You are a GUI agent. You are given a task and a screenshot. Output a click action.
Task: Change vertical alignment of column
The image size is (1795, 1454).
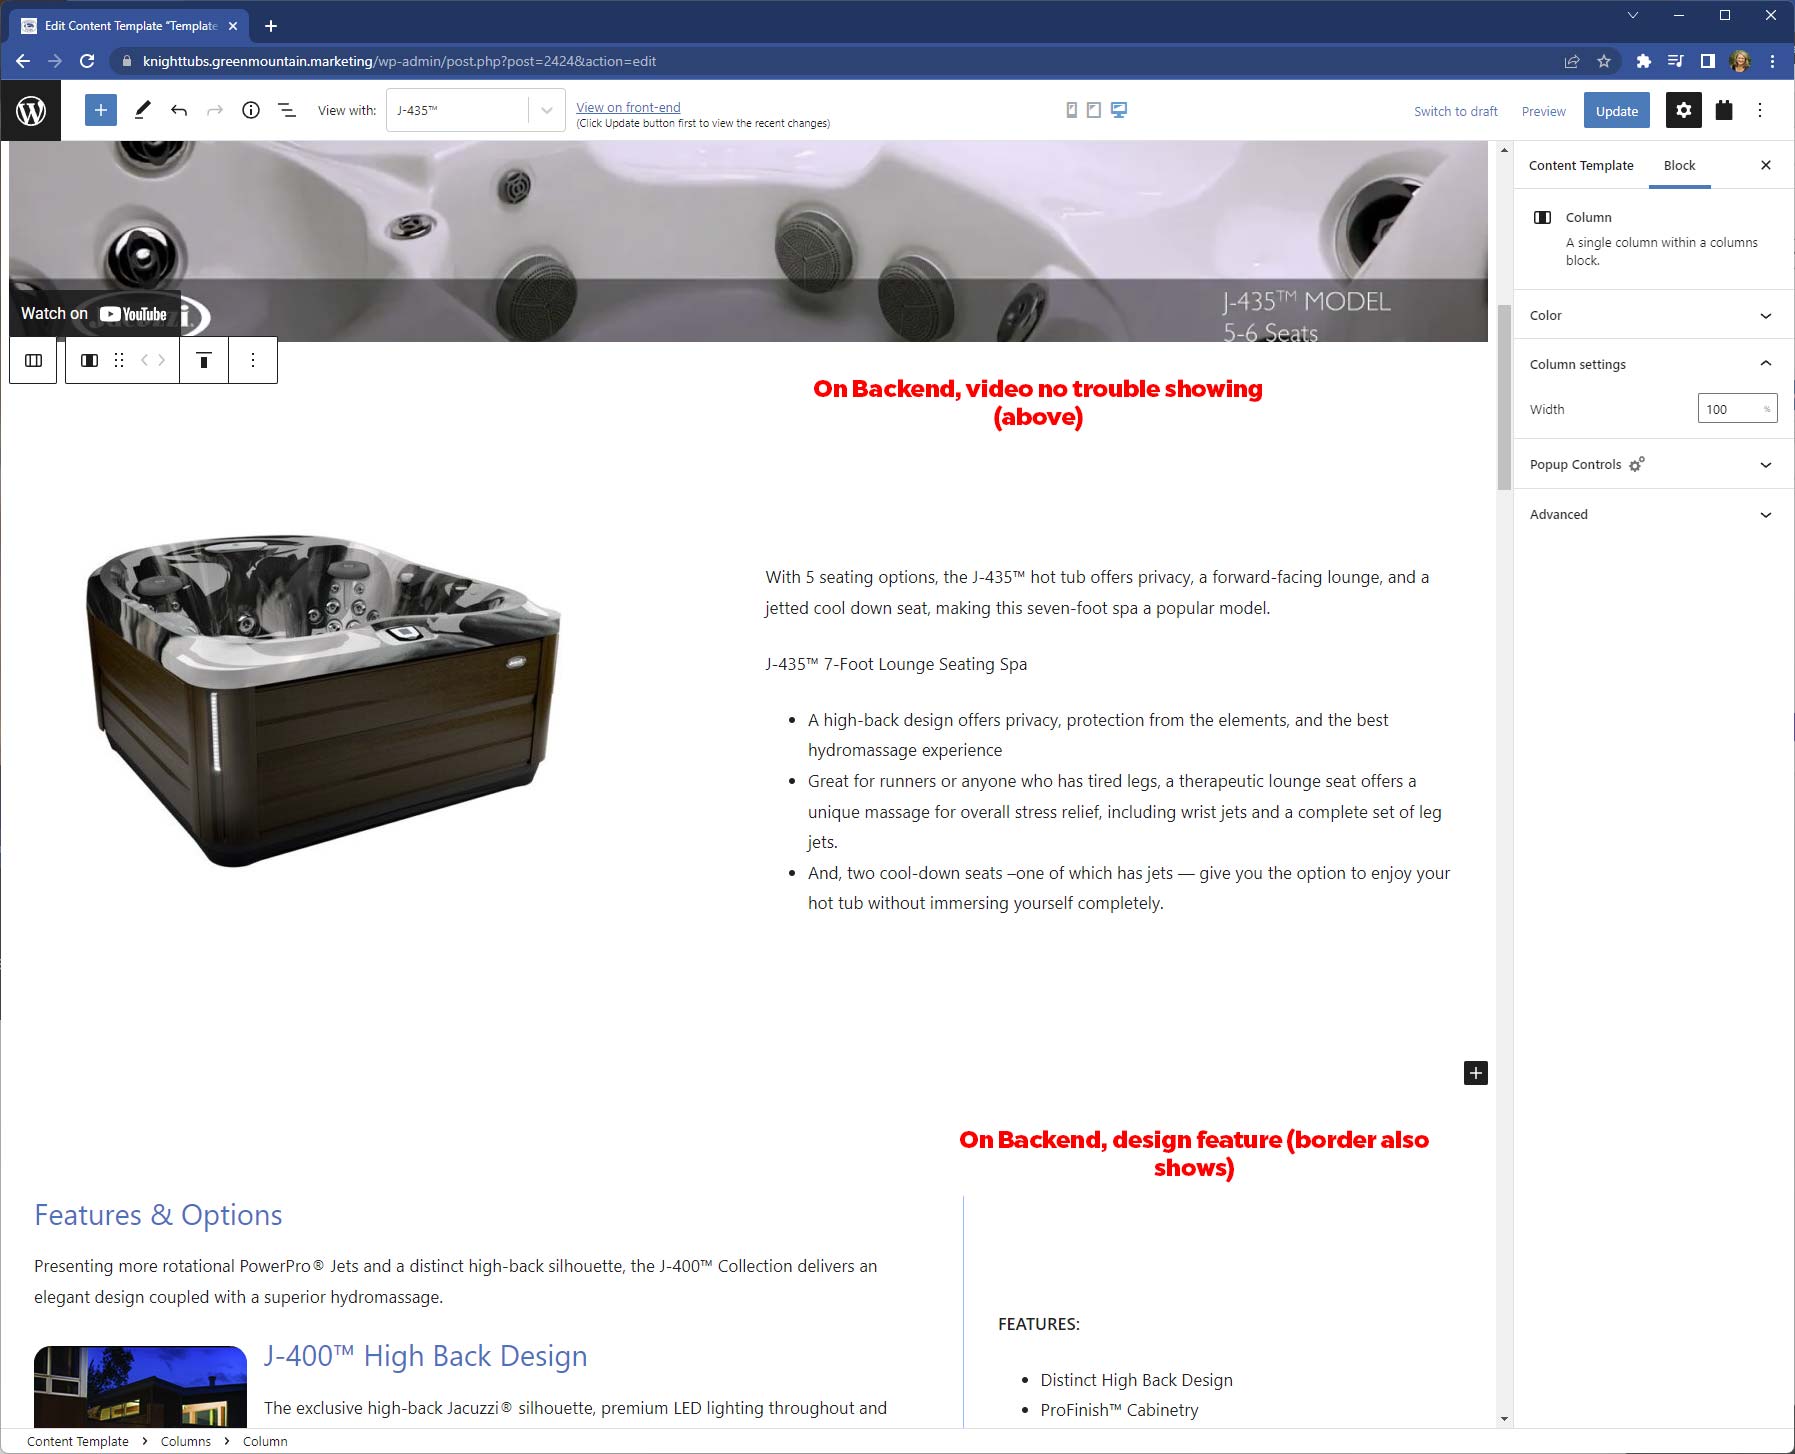tap(204, 361)
